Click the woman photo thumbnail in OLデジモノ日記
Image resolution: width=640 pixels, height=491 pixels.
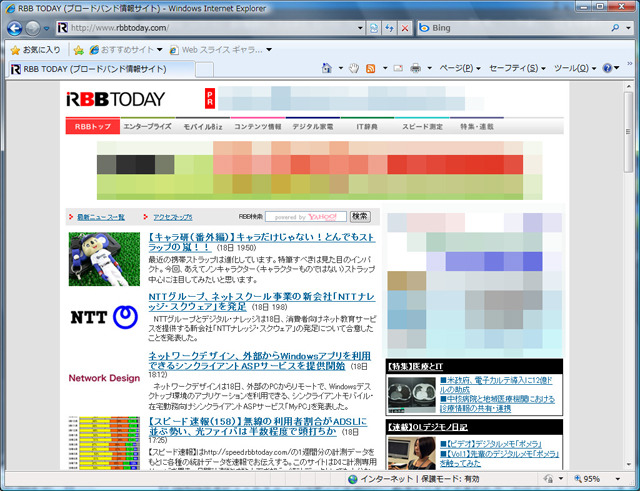click(x=412, y=453)
